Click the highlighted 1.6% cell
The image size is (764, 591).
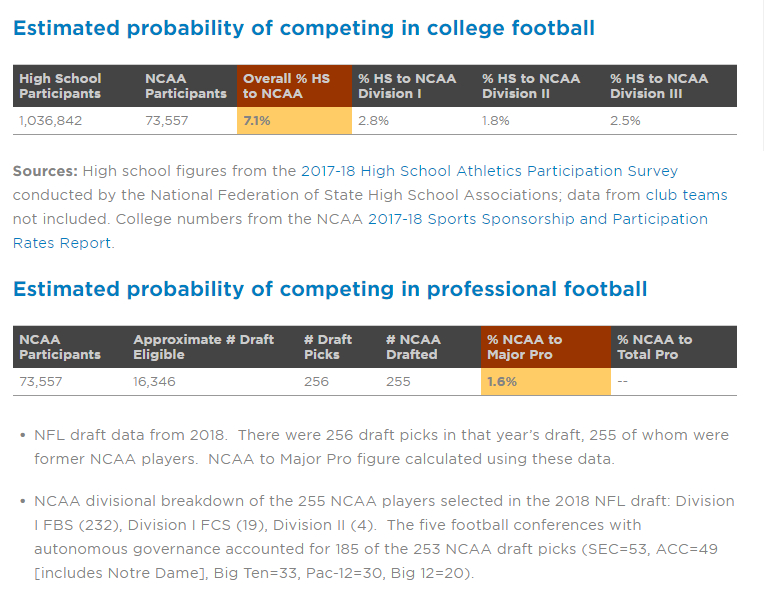click(502, 382)
